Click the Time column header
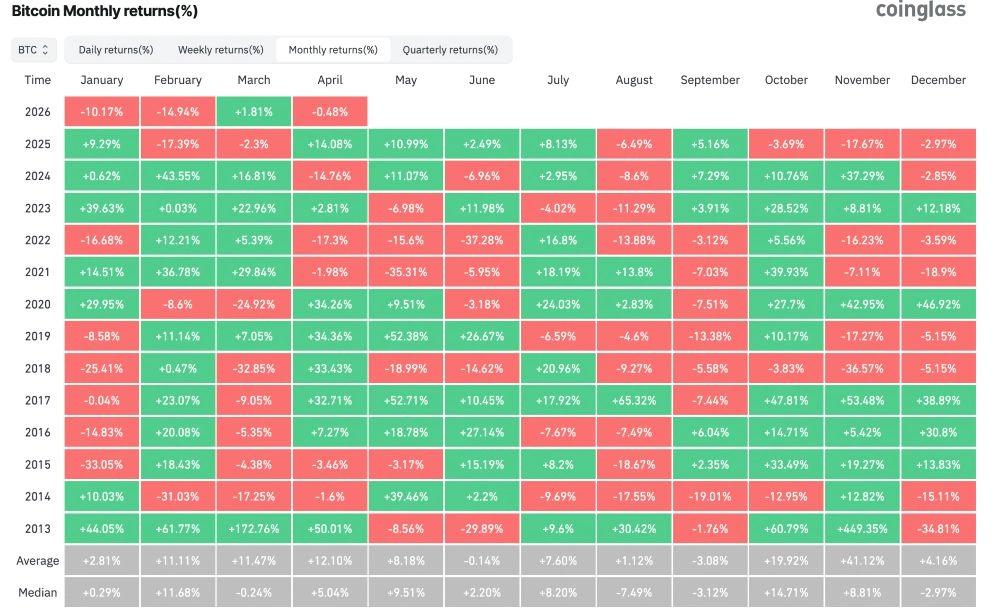This screenshot has width=1000, height=612. [x=37, y=80]
